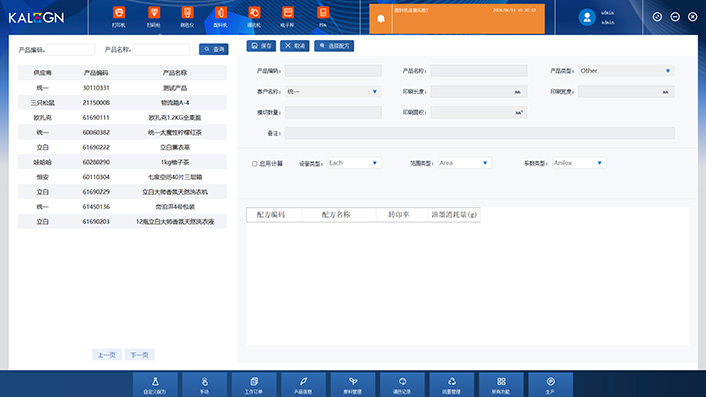The height and width of the screenshot is (397, 706).
Task: Click the 选择配方 select formula button
Action: point(334,46)
